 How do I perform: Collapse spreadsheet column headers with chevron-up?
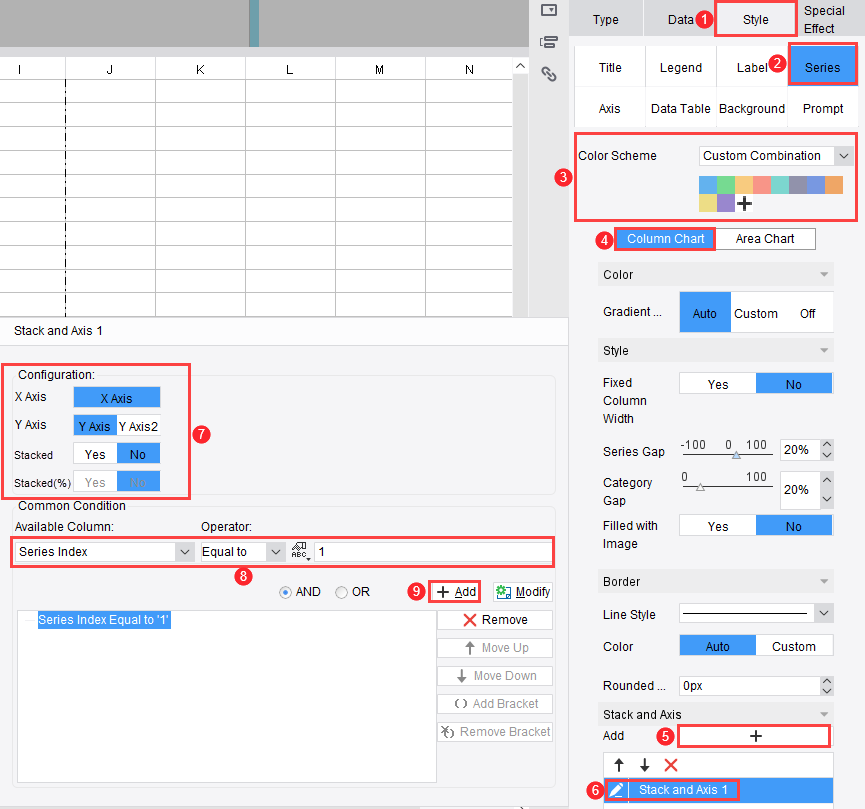[520, 66]
